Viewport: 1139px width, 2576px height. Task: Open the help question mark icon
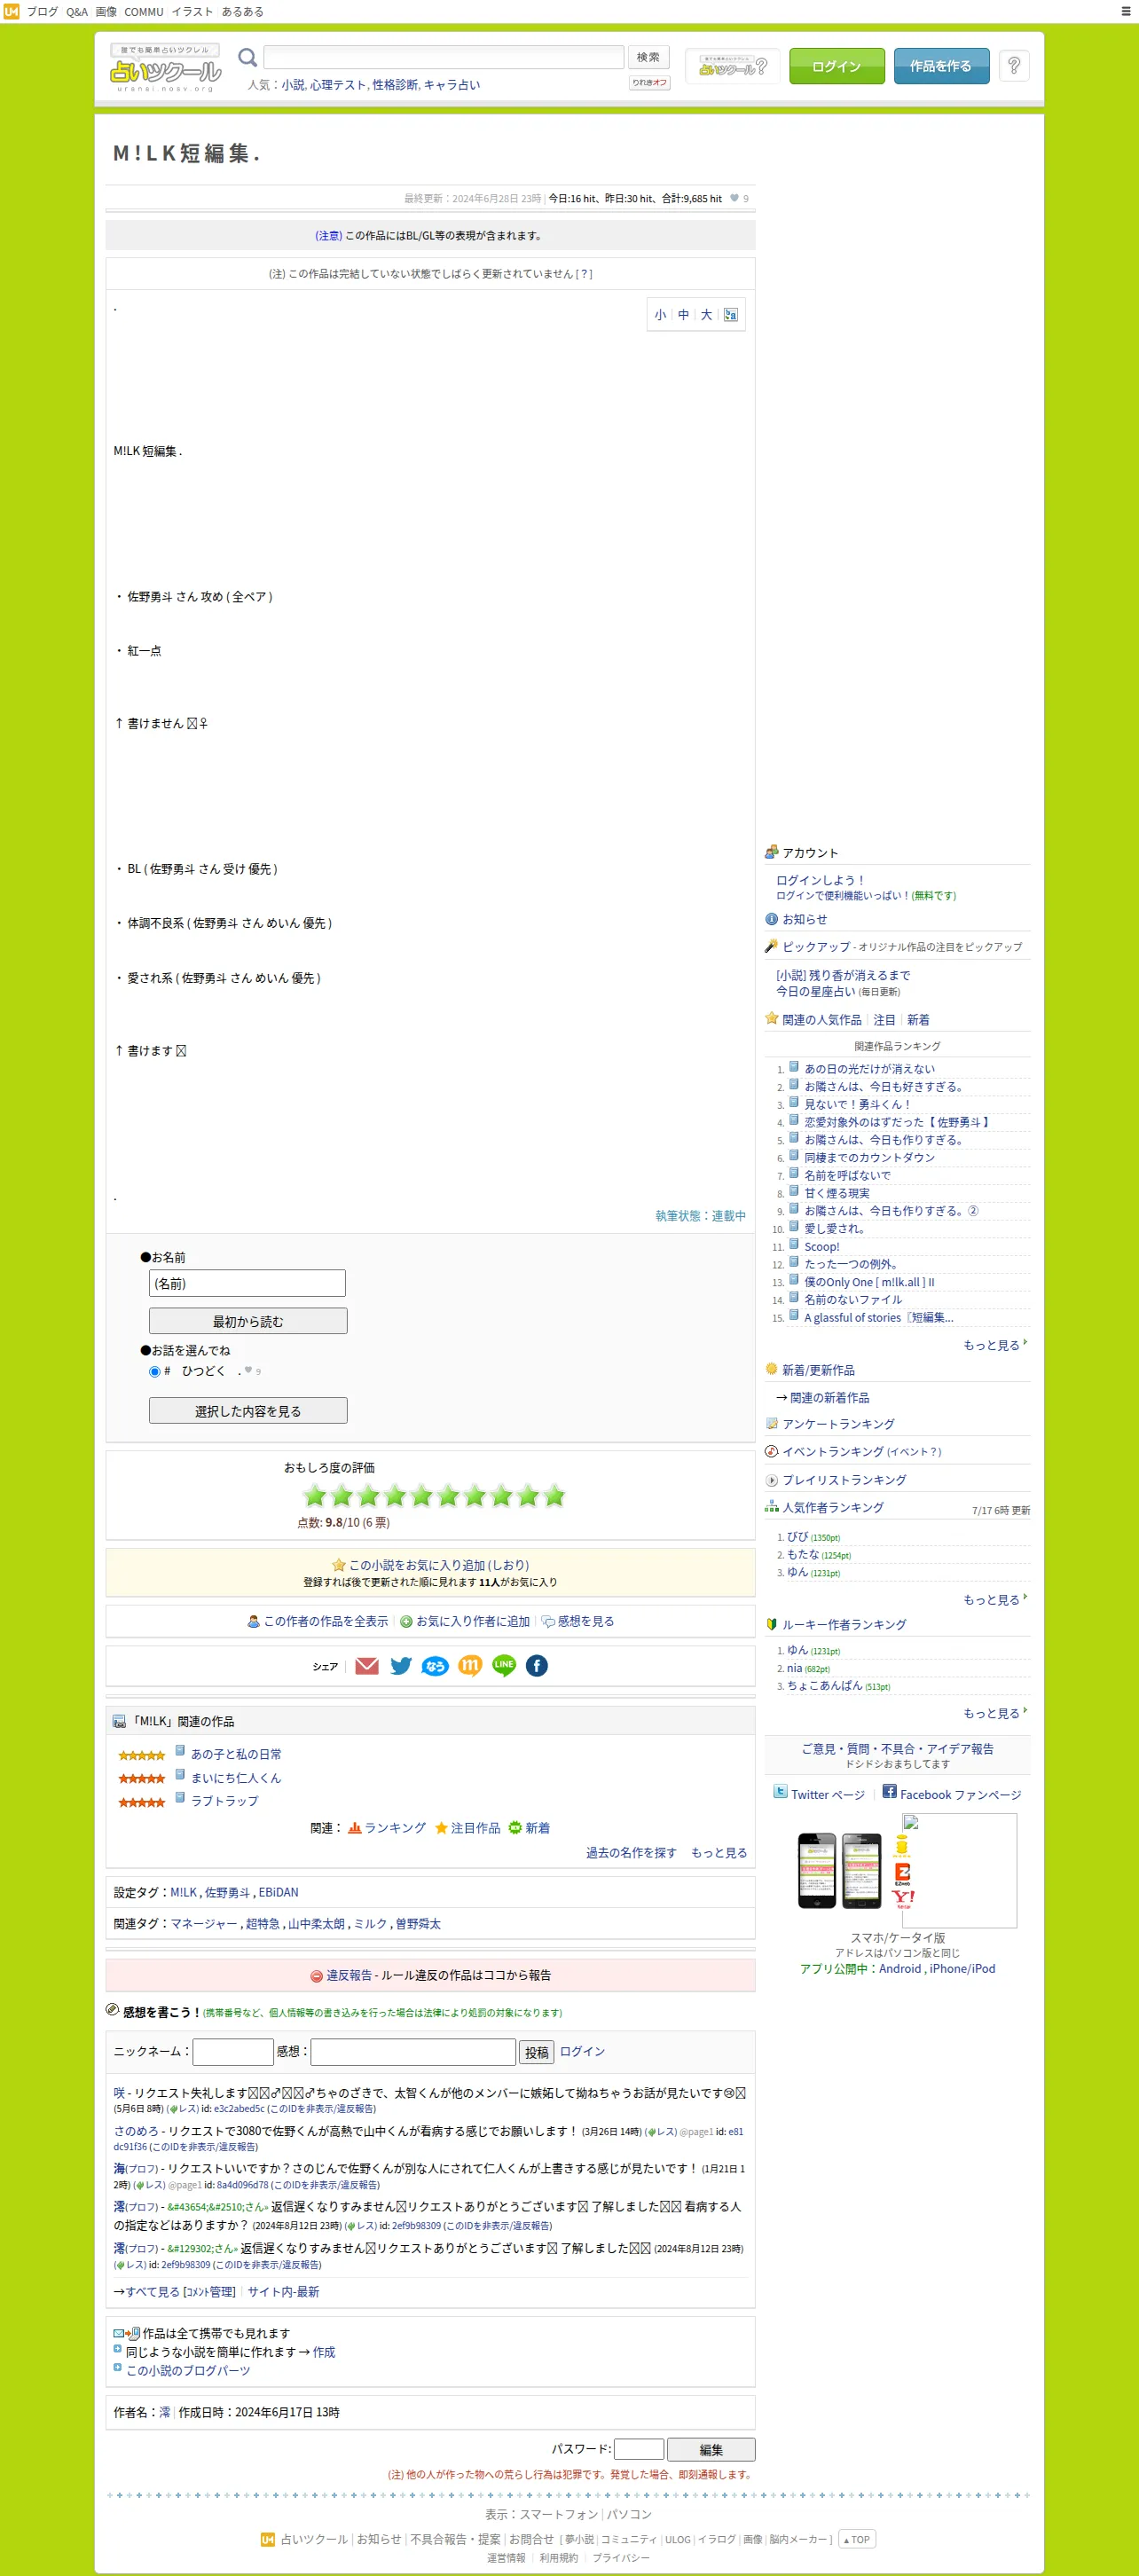pyautogui.click(x=1014, y=66)
